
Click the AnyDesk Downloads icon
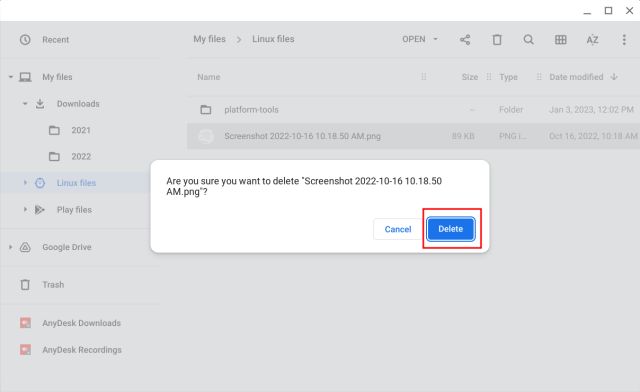tap(25, 323)
